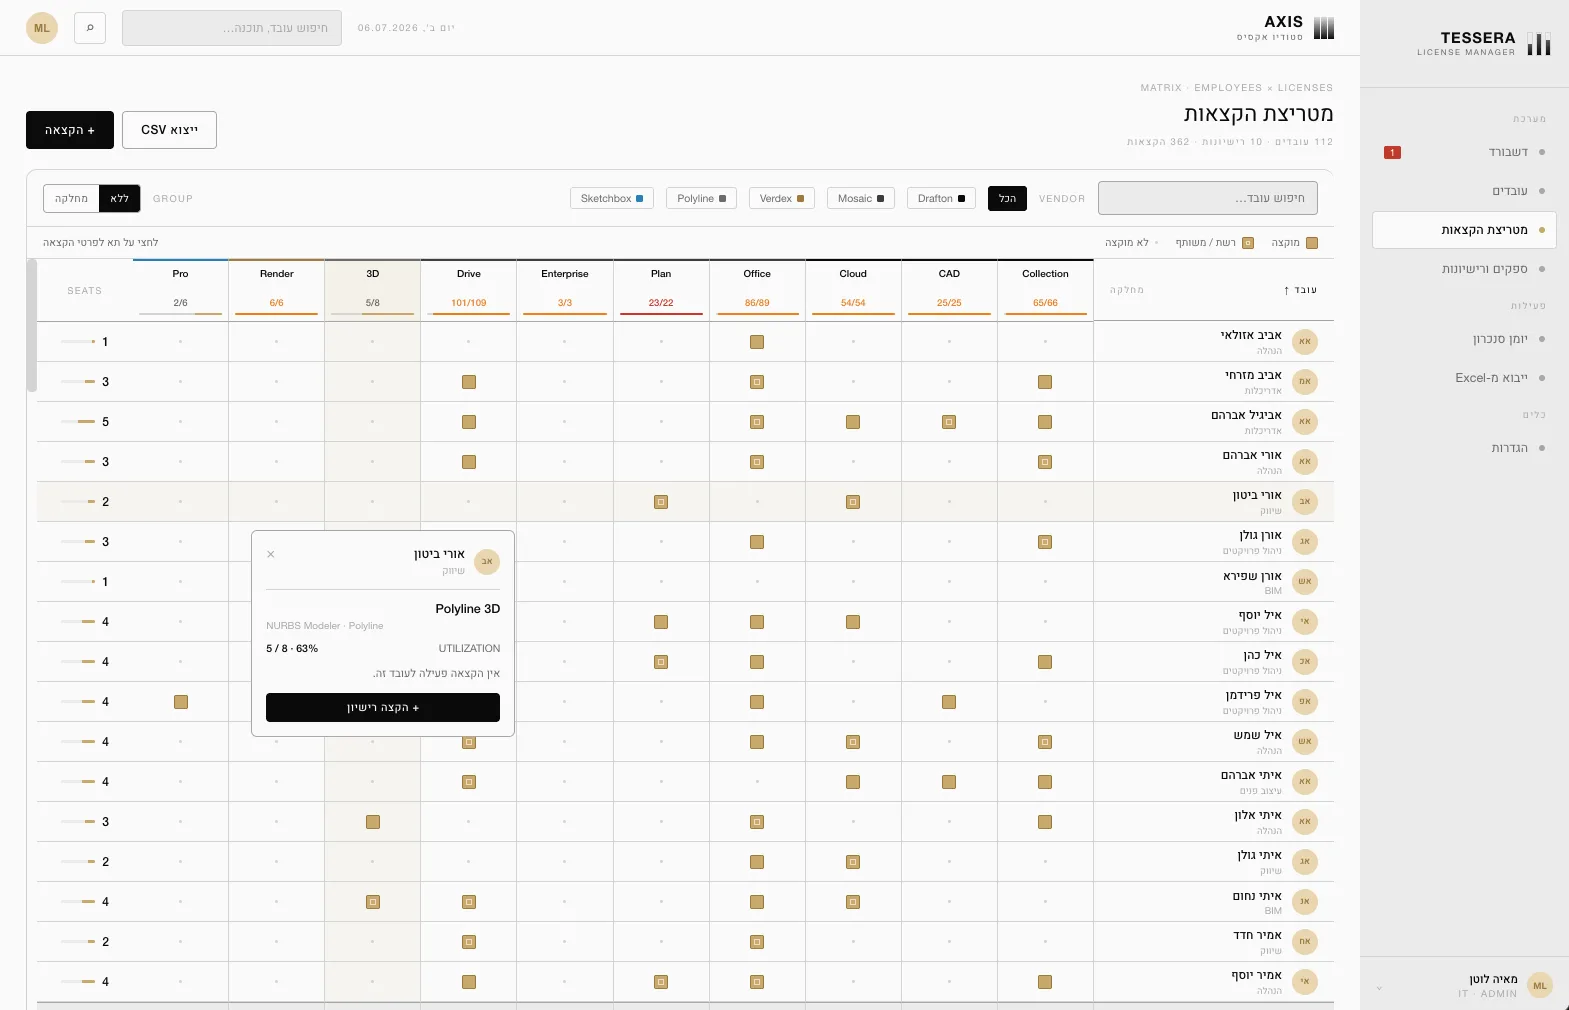This screenshot has width=1569, height=1010.
Task: Click the avatar of אביב אזולאי
Action: tap(1305, 342)
